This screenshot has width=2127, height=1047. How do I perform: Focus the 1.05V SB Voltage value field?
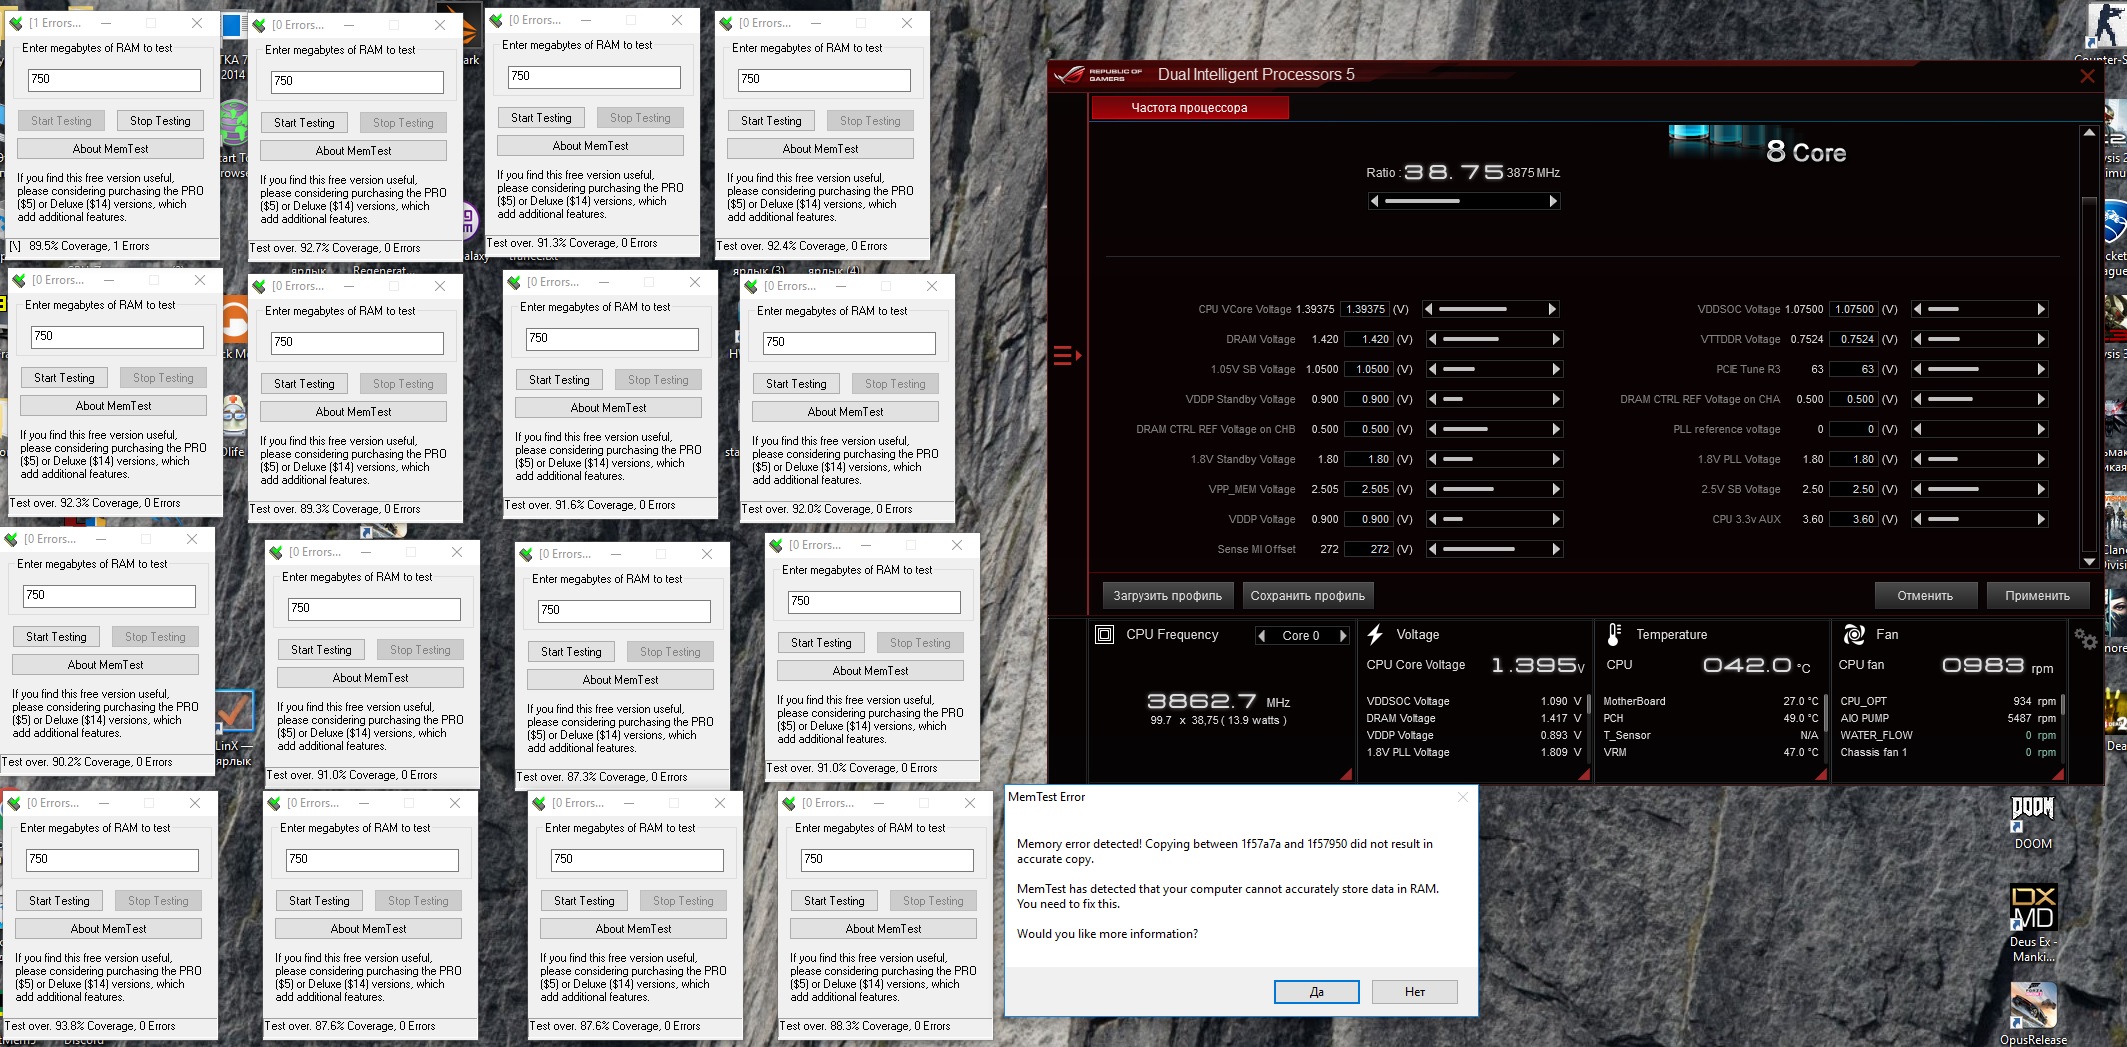pos(1369,369)
